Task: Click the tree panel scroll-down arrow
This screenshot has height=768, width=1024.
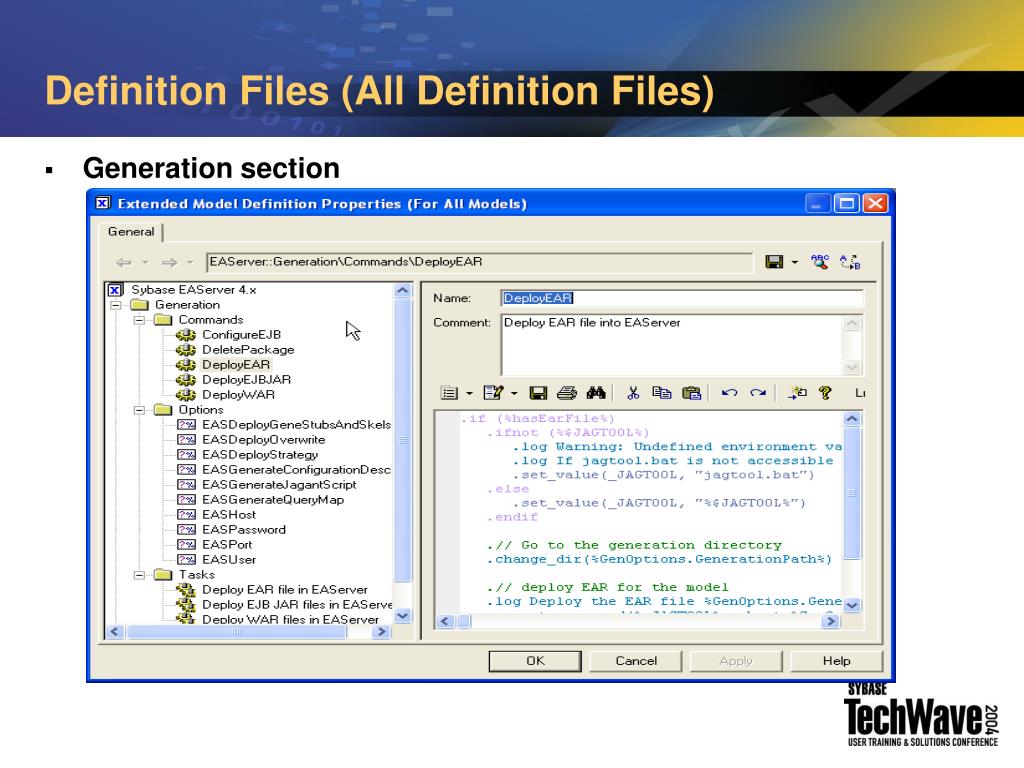Action: (403, 616)
